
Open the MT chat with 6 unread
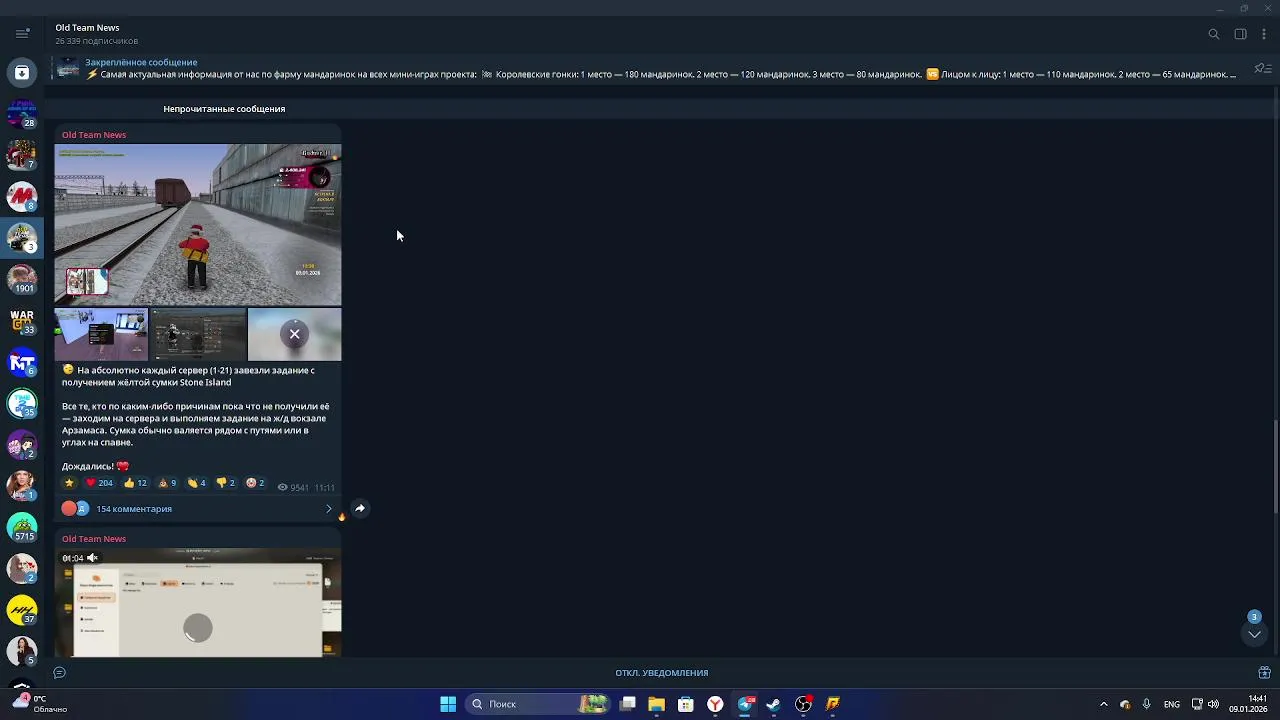click(x=22, y=362)
